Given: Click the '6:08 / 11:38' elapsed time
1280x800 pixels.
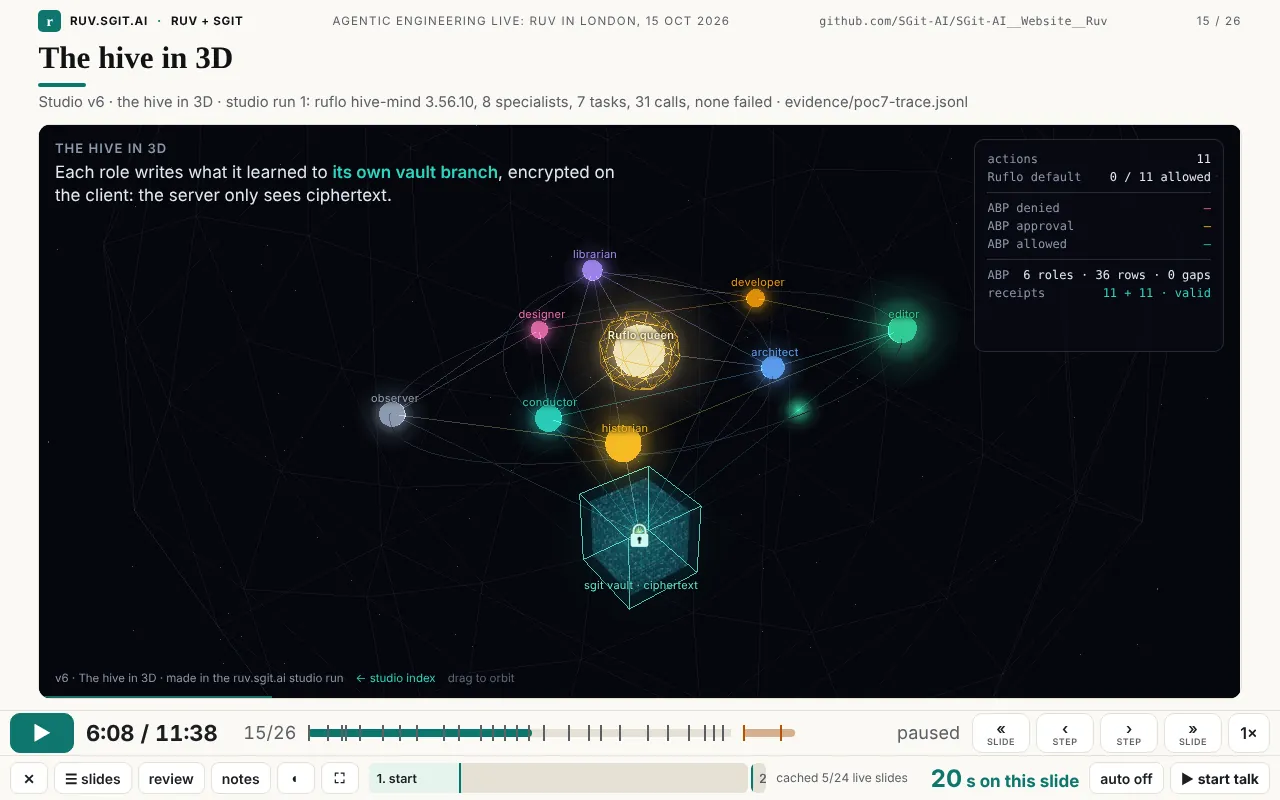Looking at the screenshot, I should click(x=152, y=733).
